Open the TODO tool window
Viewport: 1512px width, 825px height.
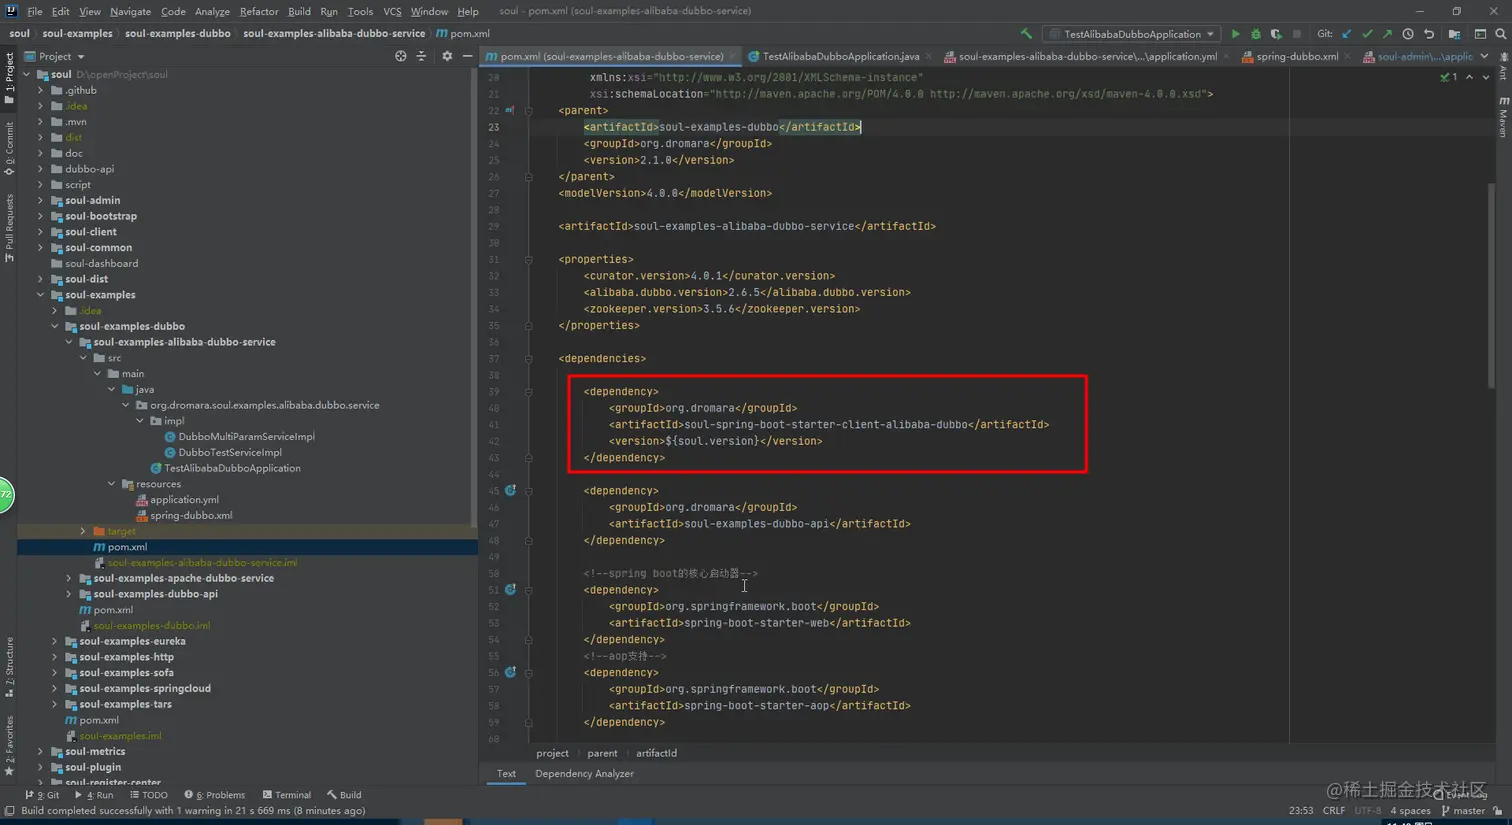148,795
